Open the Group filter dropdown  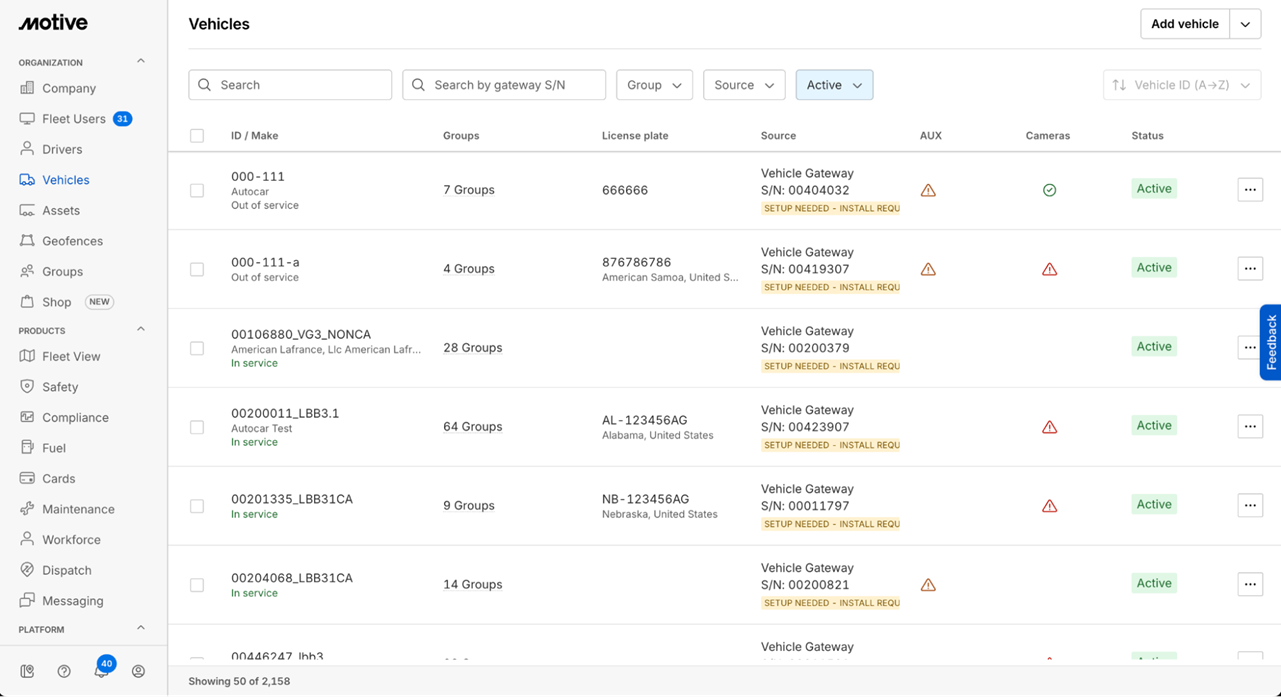[654, 85]
